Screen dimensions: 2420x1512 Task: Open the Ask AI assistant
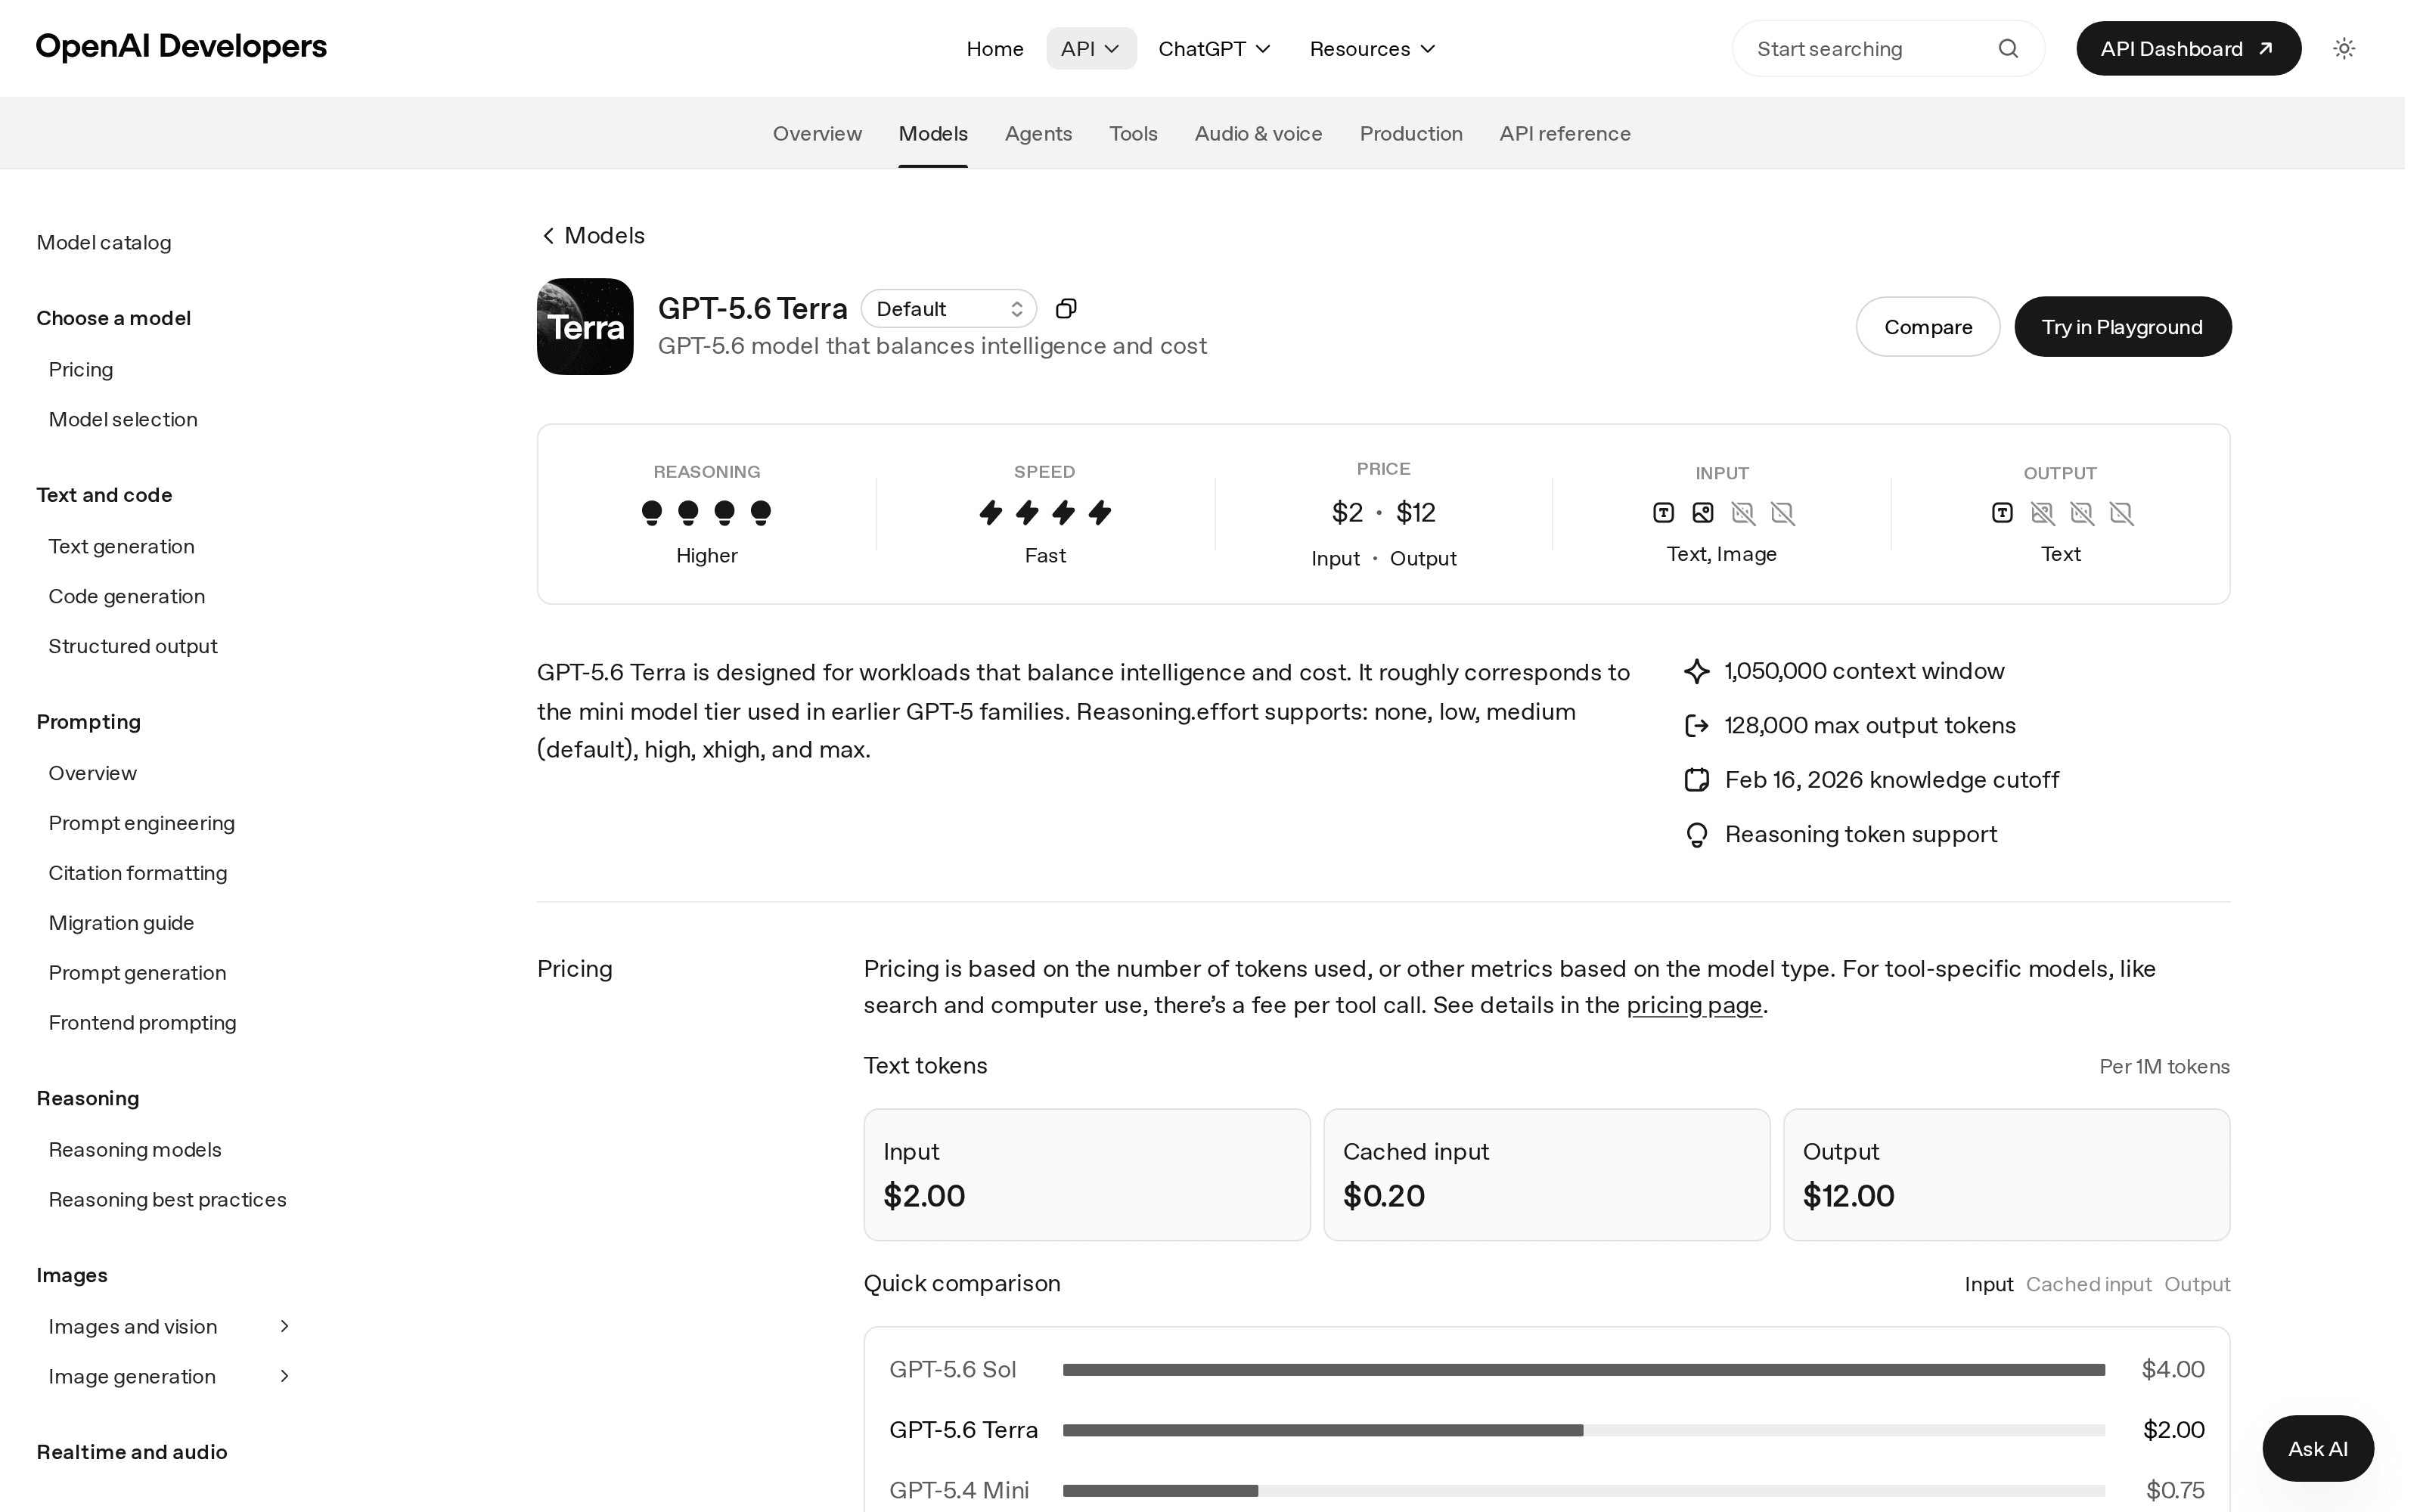click(x=2318, y=1448)
